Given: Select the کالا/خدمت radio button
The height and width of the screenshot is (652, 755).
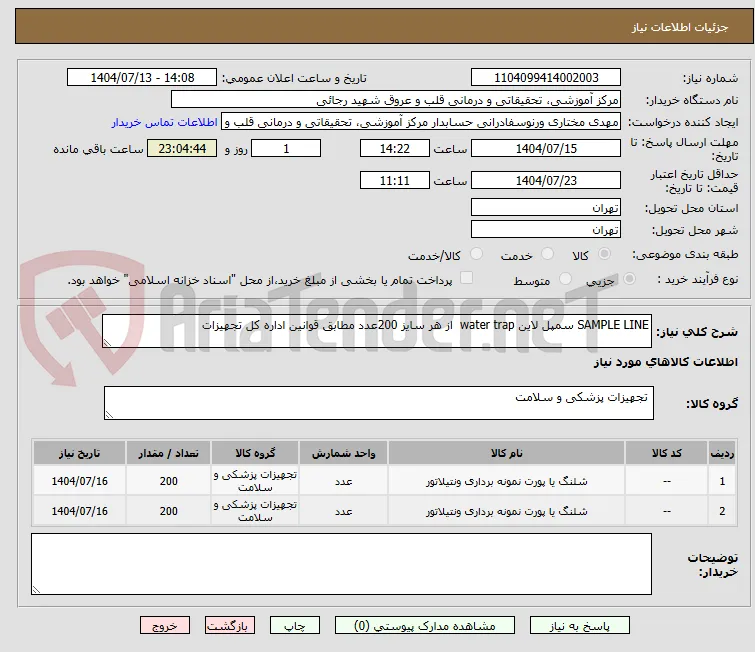Looking at the screenshot, I should [x=476, y=254].
